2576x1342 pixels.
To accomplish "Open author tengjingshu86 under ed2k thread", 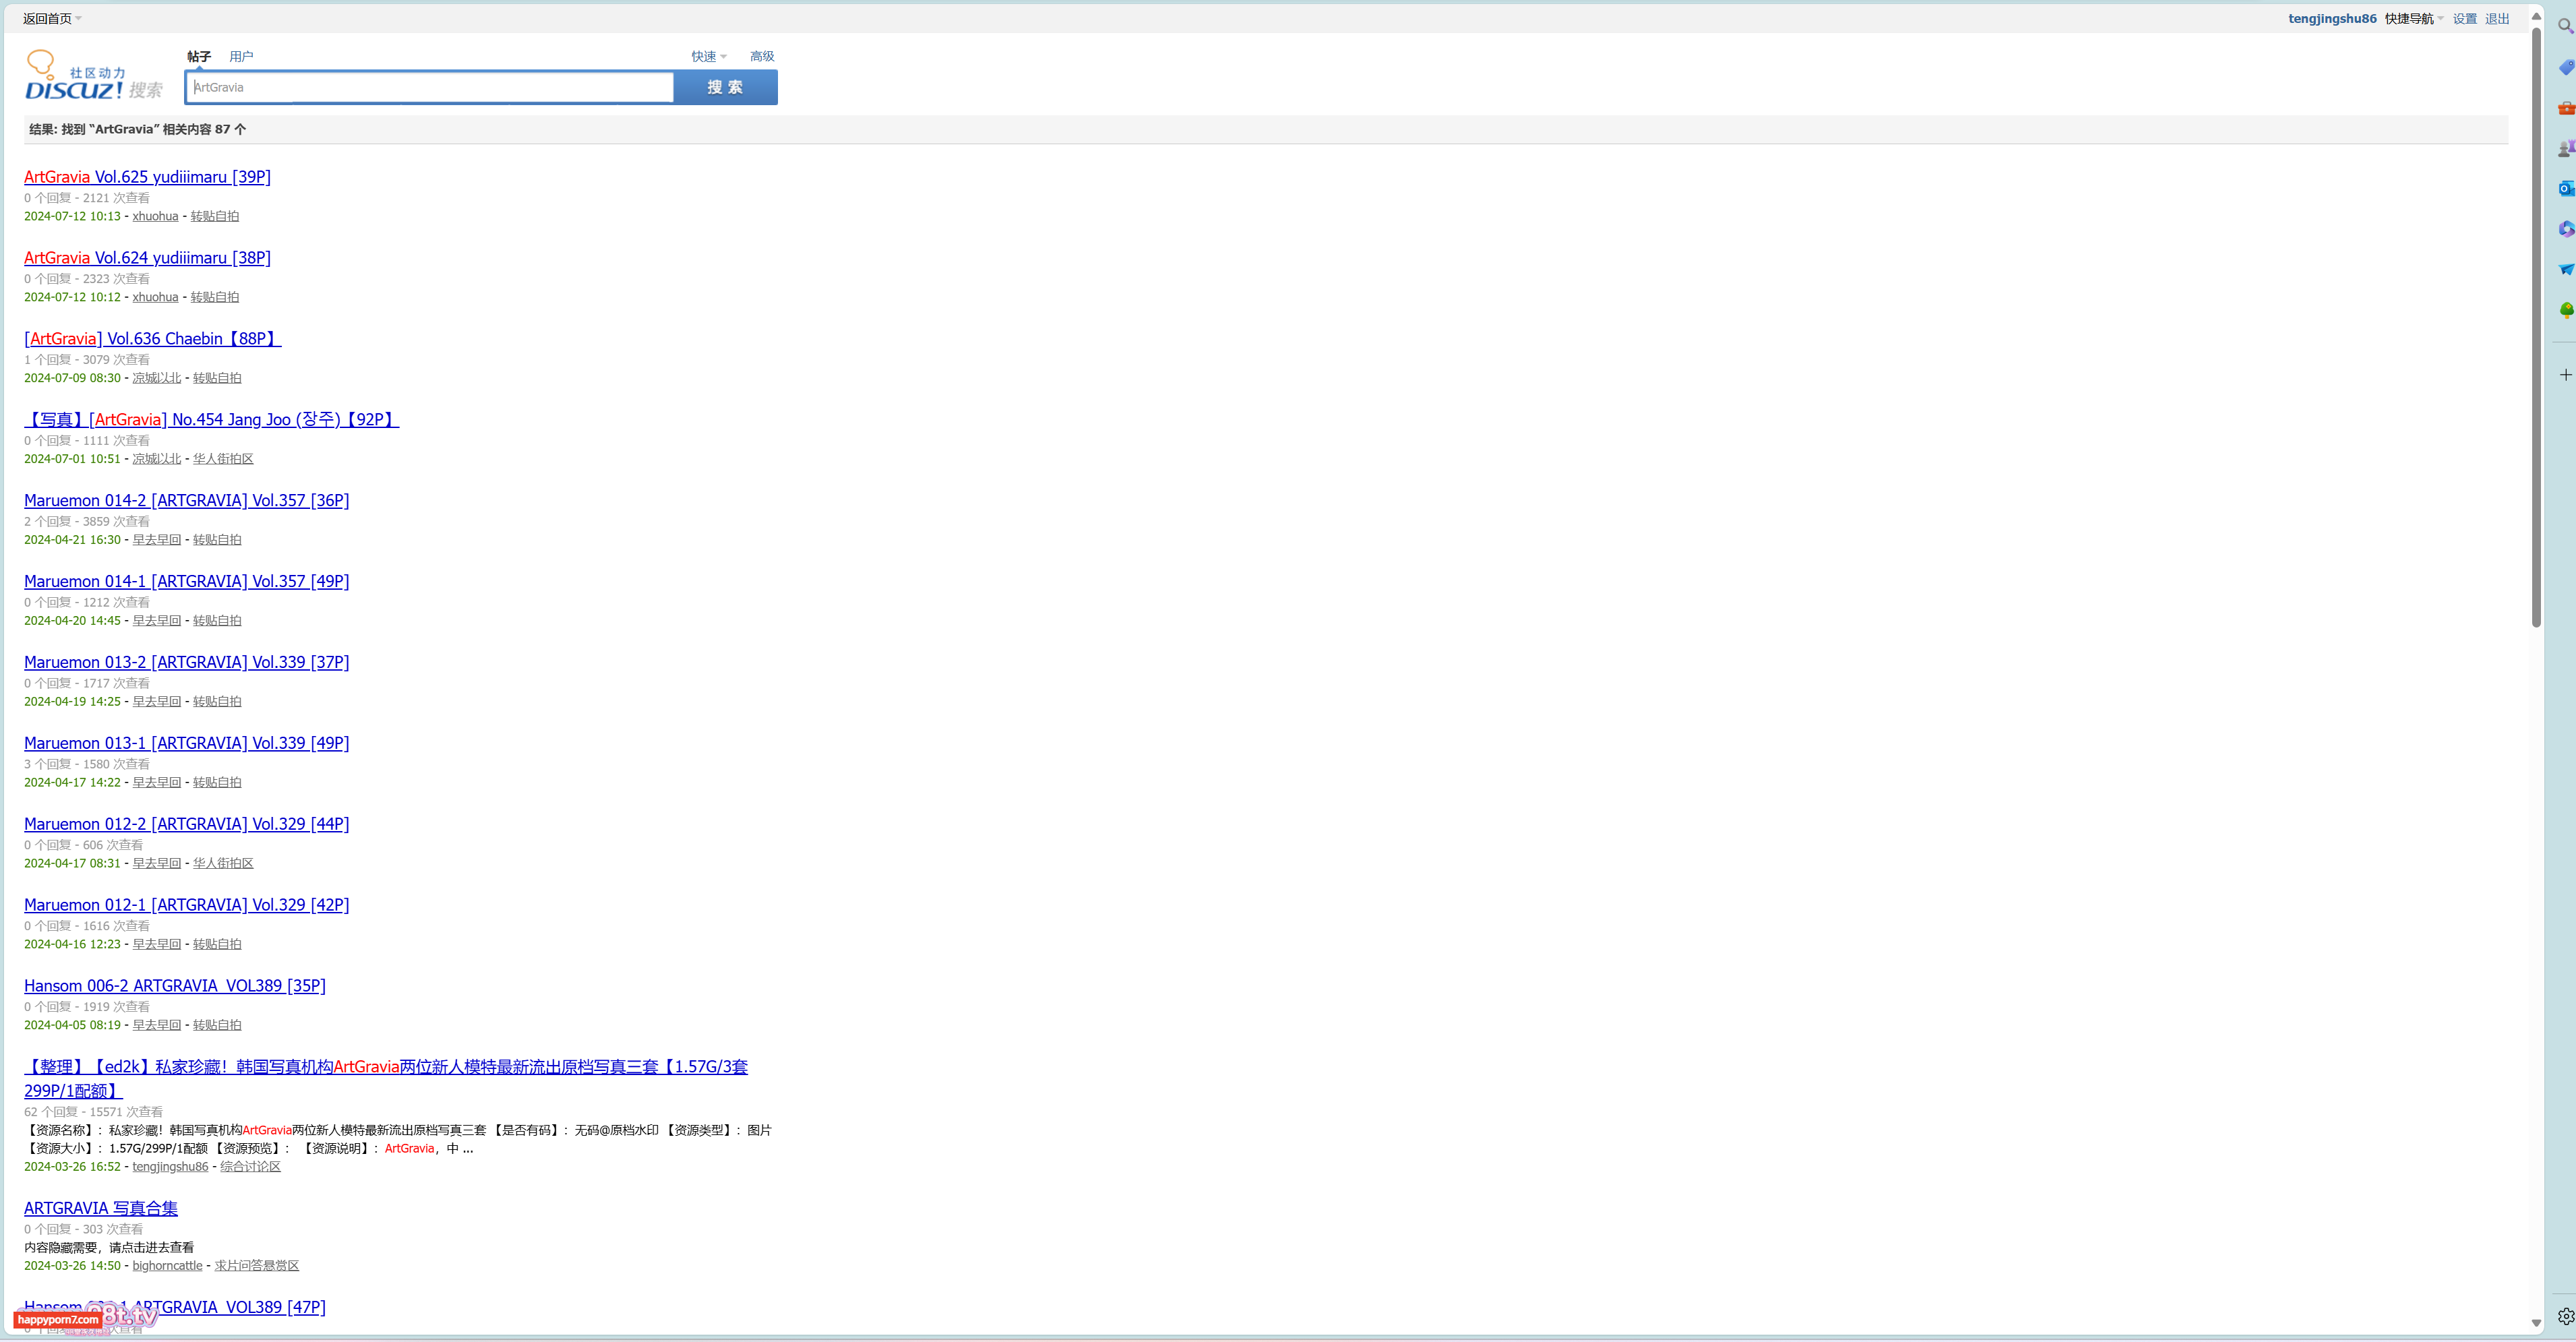I will tap(170, 1167).
